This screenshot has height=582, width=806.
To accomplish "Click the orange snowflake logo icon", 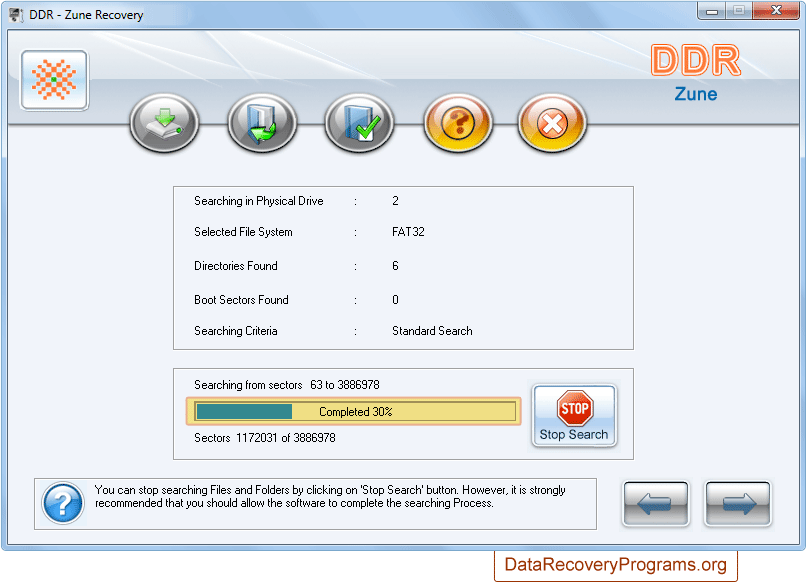I will click(x=54, y=80).
